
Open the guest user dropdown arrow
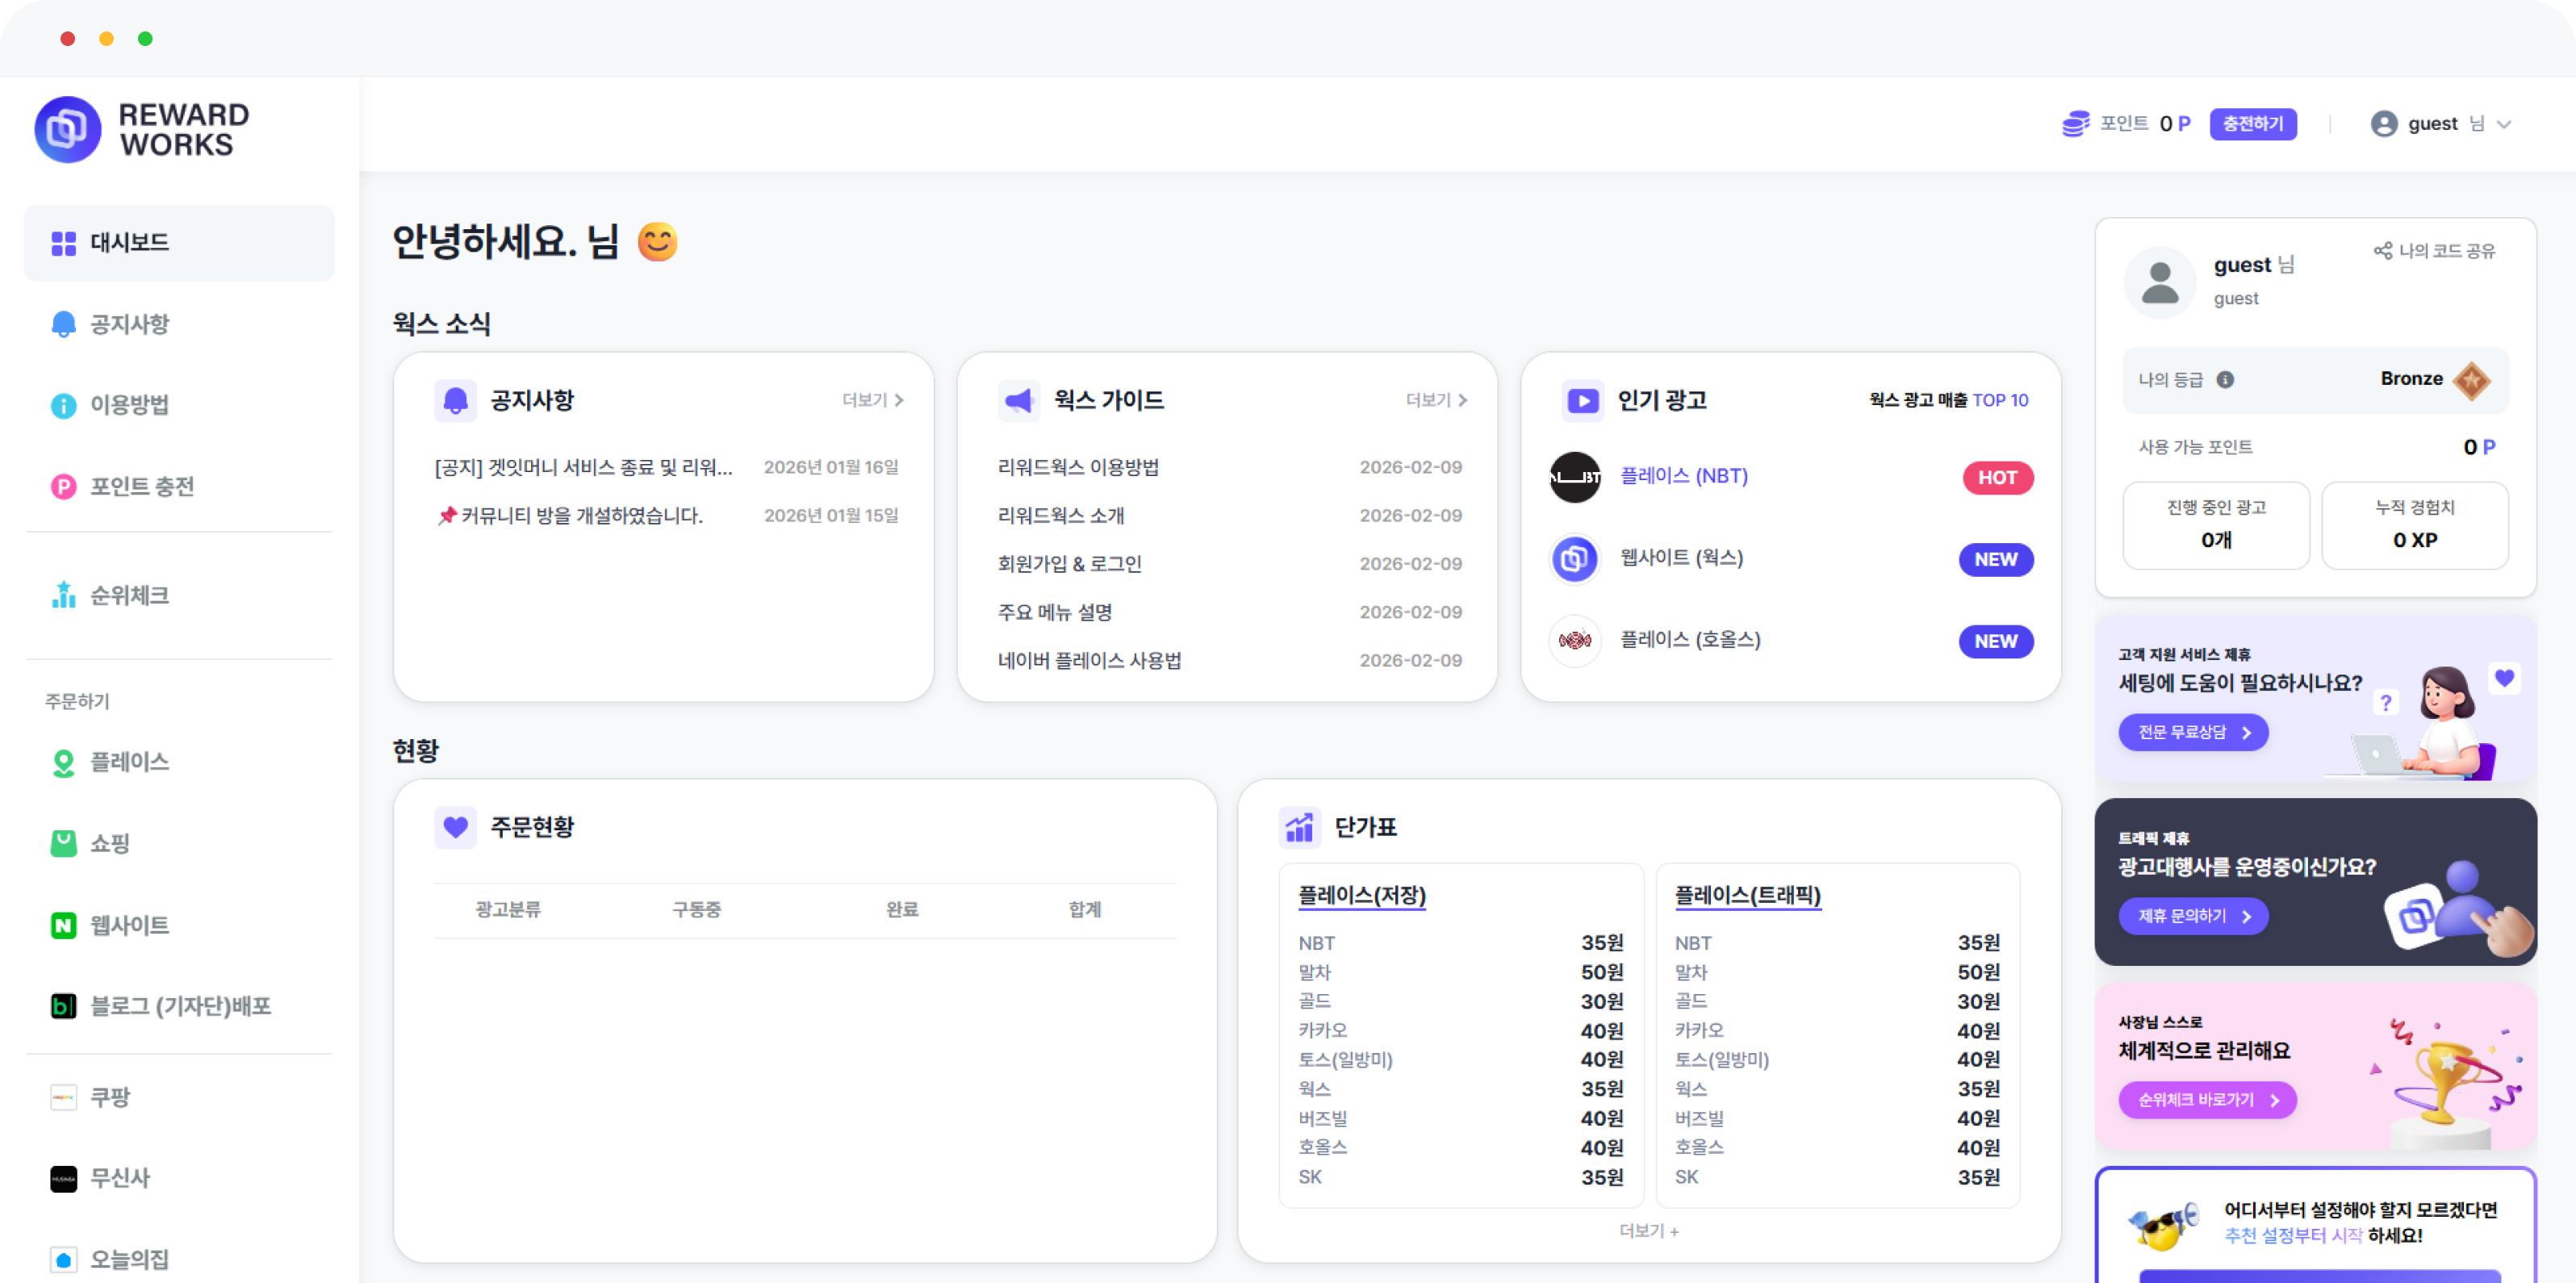click(2504, 125)
